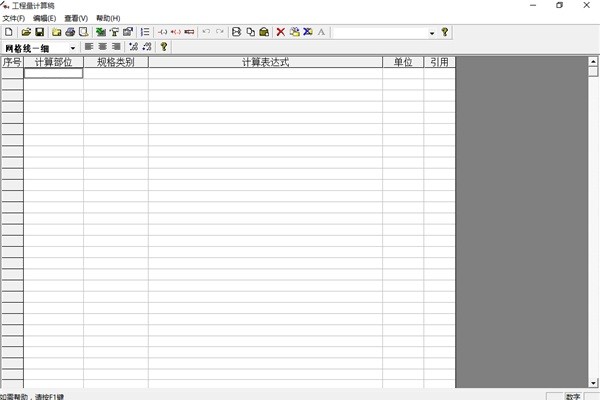The height and width of the screenshot is (400, 600).
Task: Restore down the 工程量计算稿 window
Action: (x=559, y=5)
